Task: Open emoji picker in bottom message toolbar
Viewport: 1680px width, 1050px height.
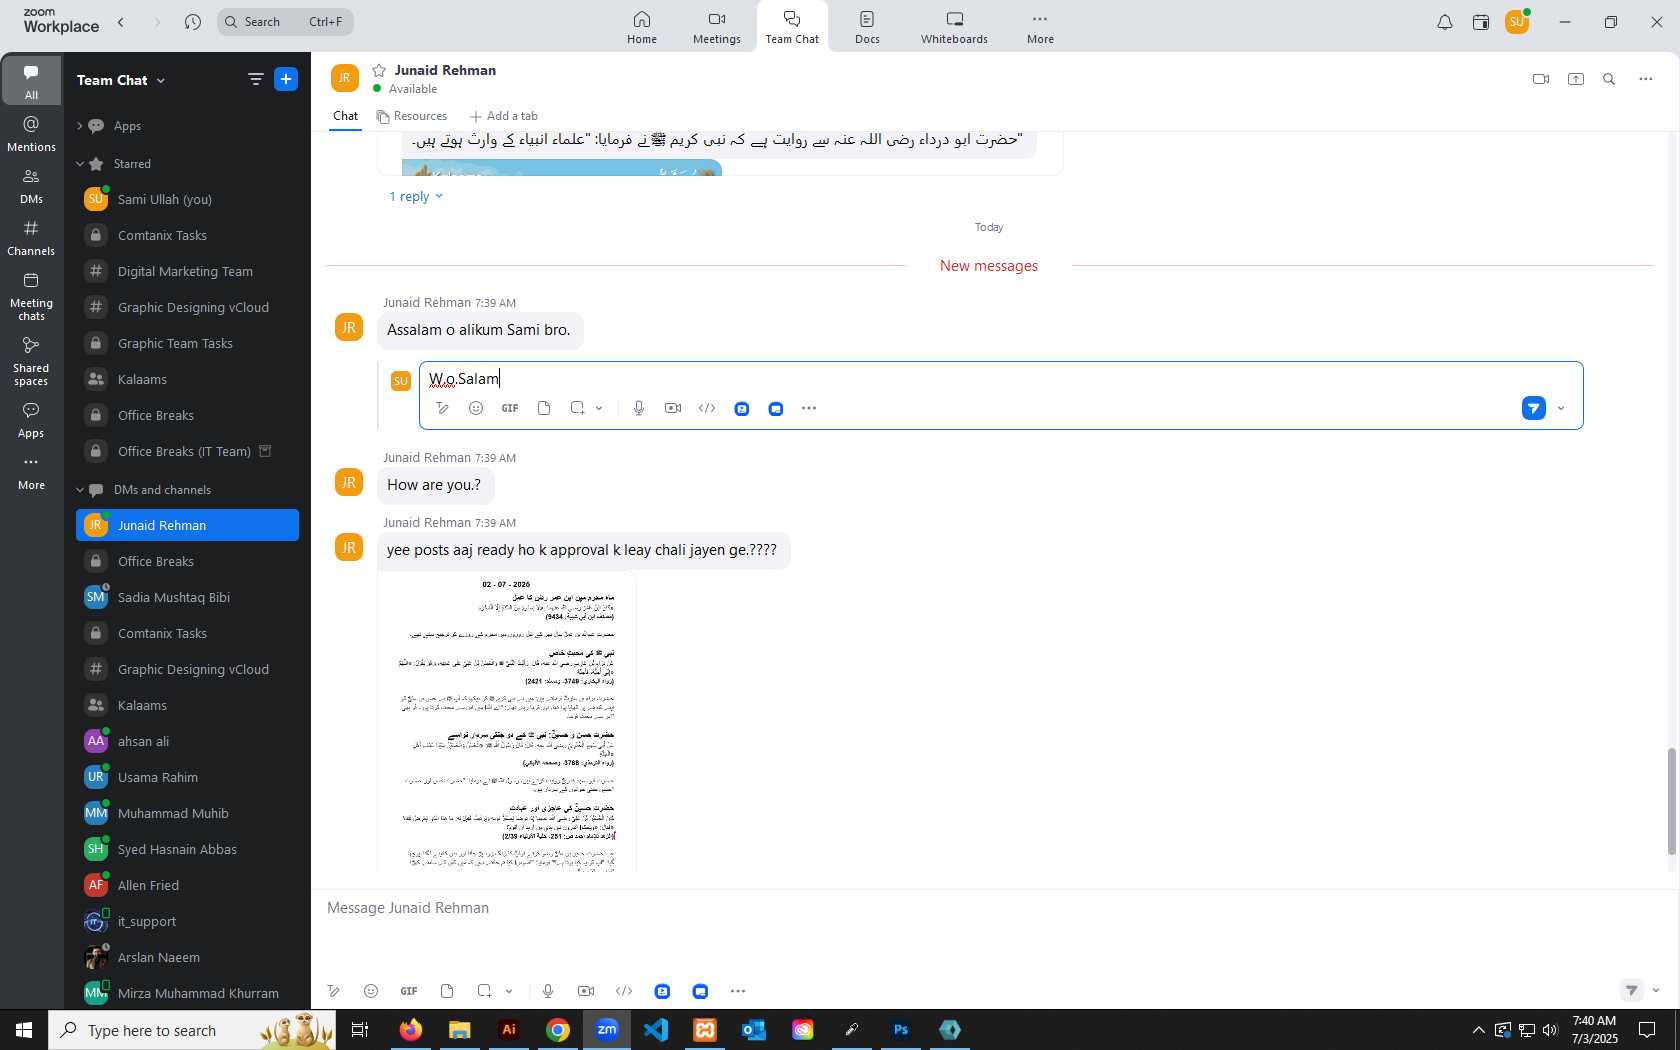Action: click(x=371, y=991)
